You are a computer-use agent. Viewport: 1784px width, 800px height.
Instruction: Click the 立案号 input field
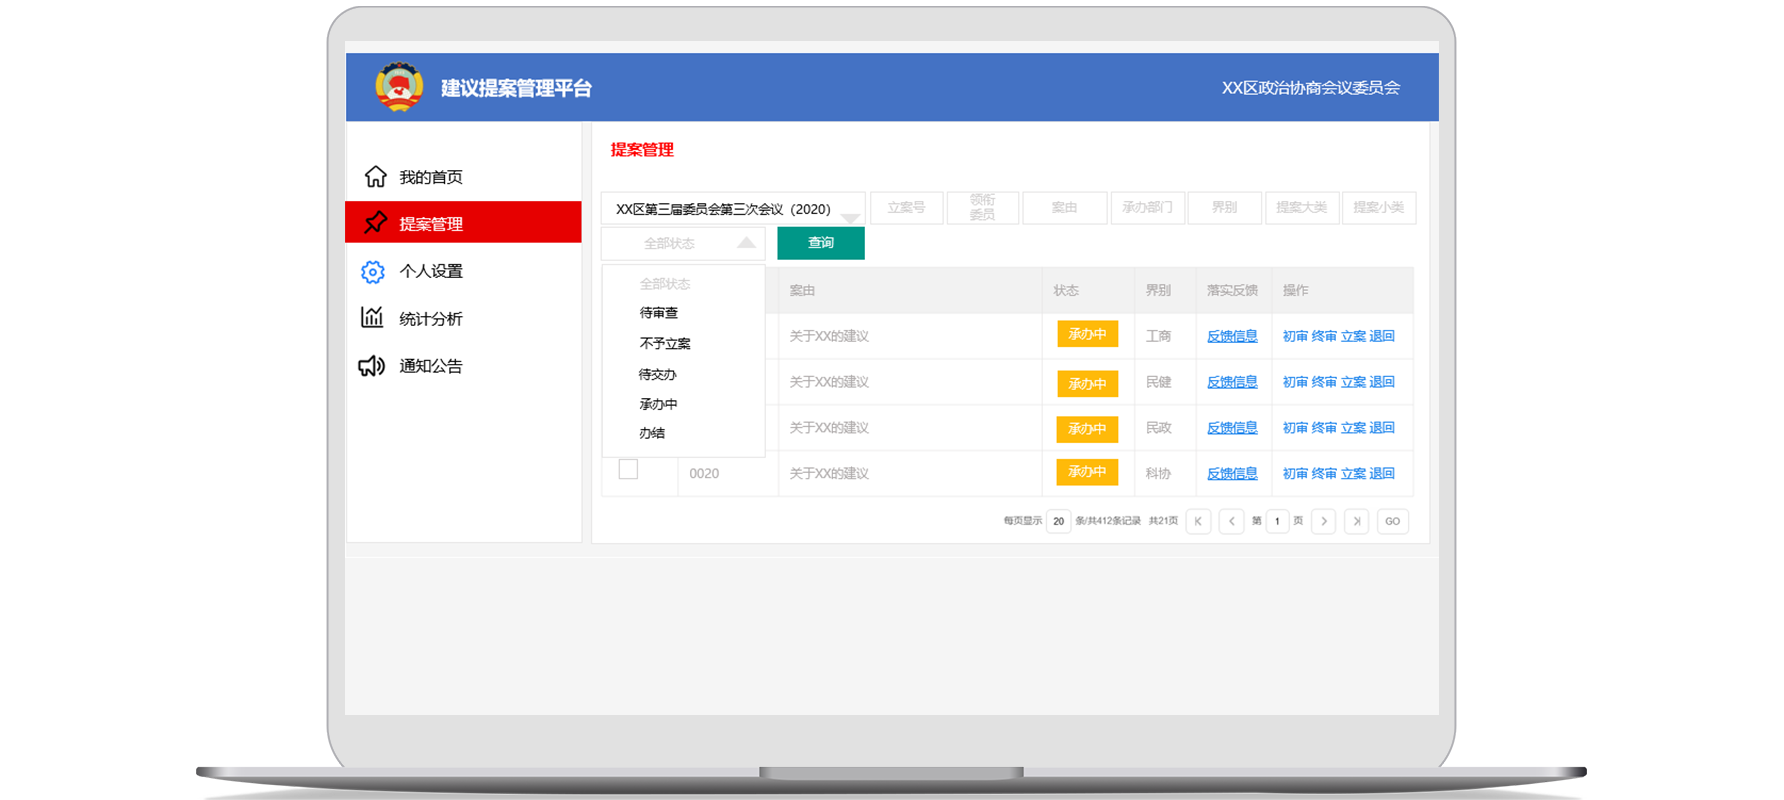pos(907,208)
